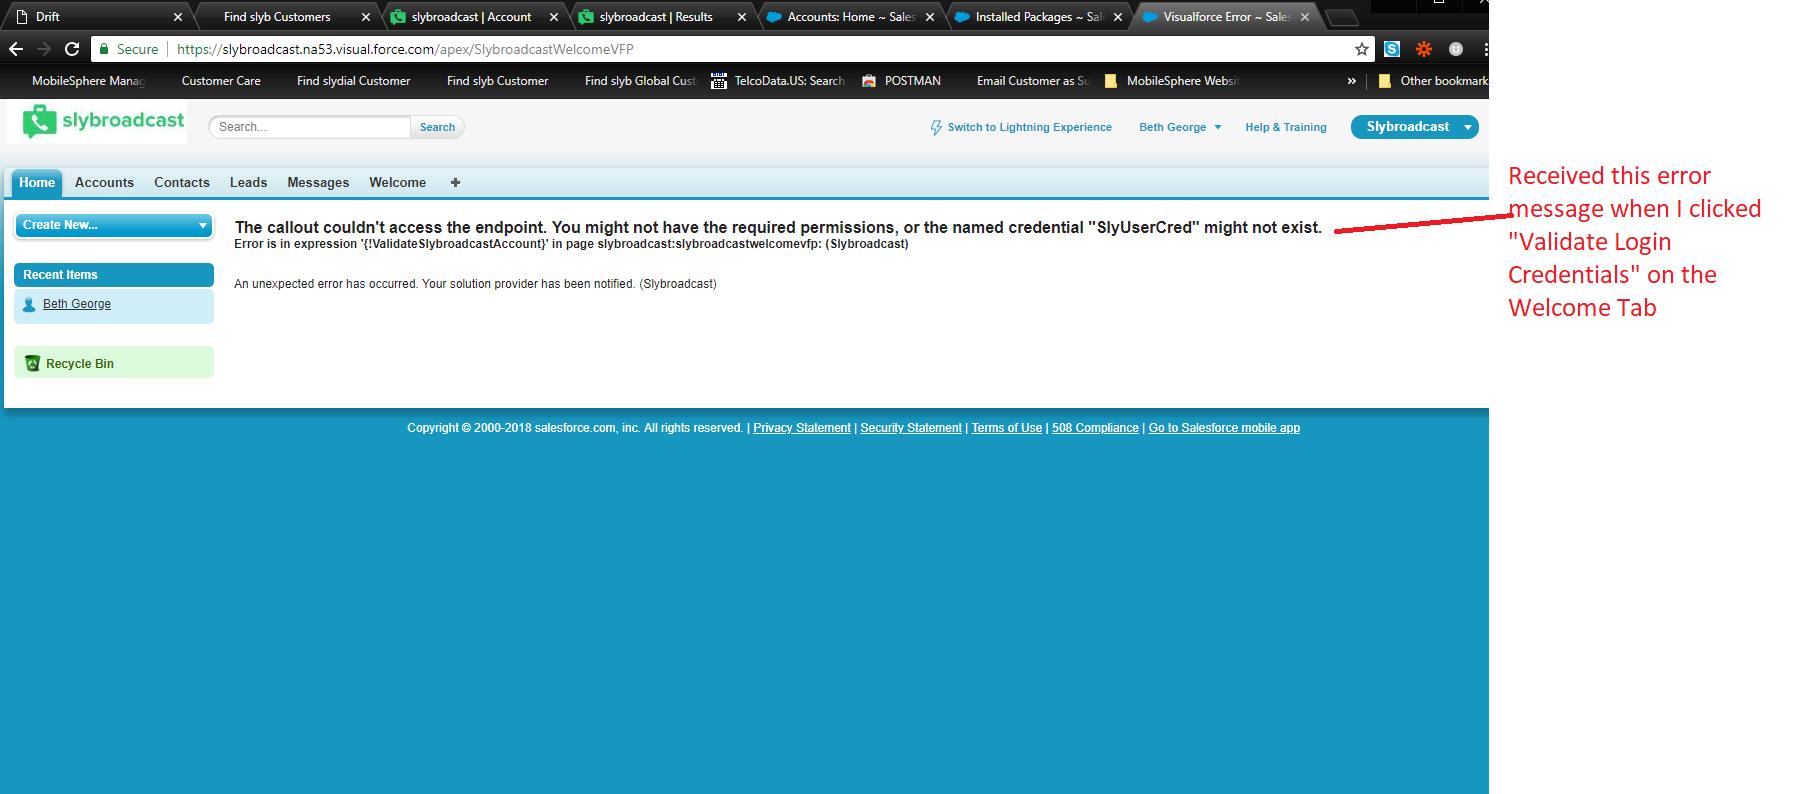Click Switch to Lightning Experience link
The height and width of the screenshot is (794, 1809).
click(x=1029, y=127)
